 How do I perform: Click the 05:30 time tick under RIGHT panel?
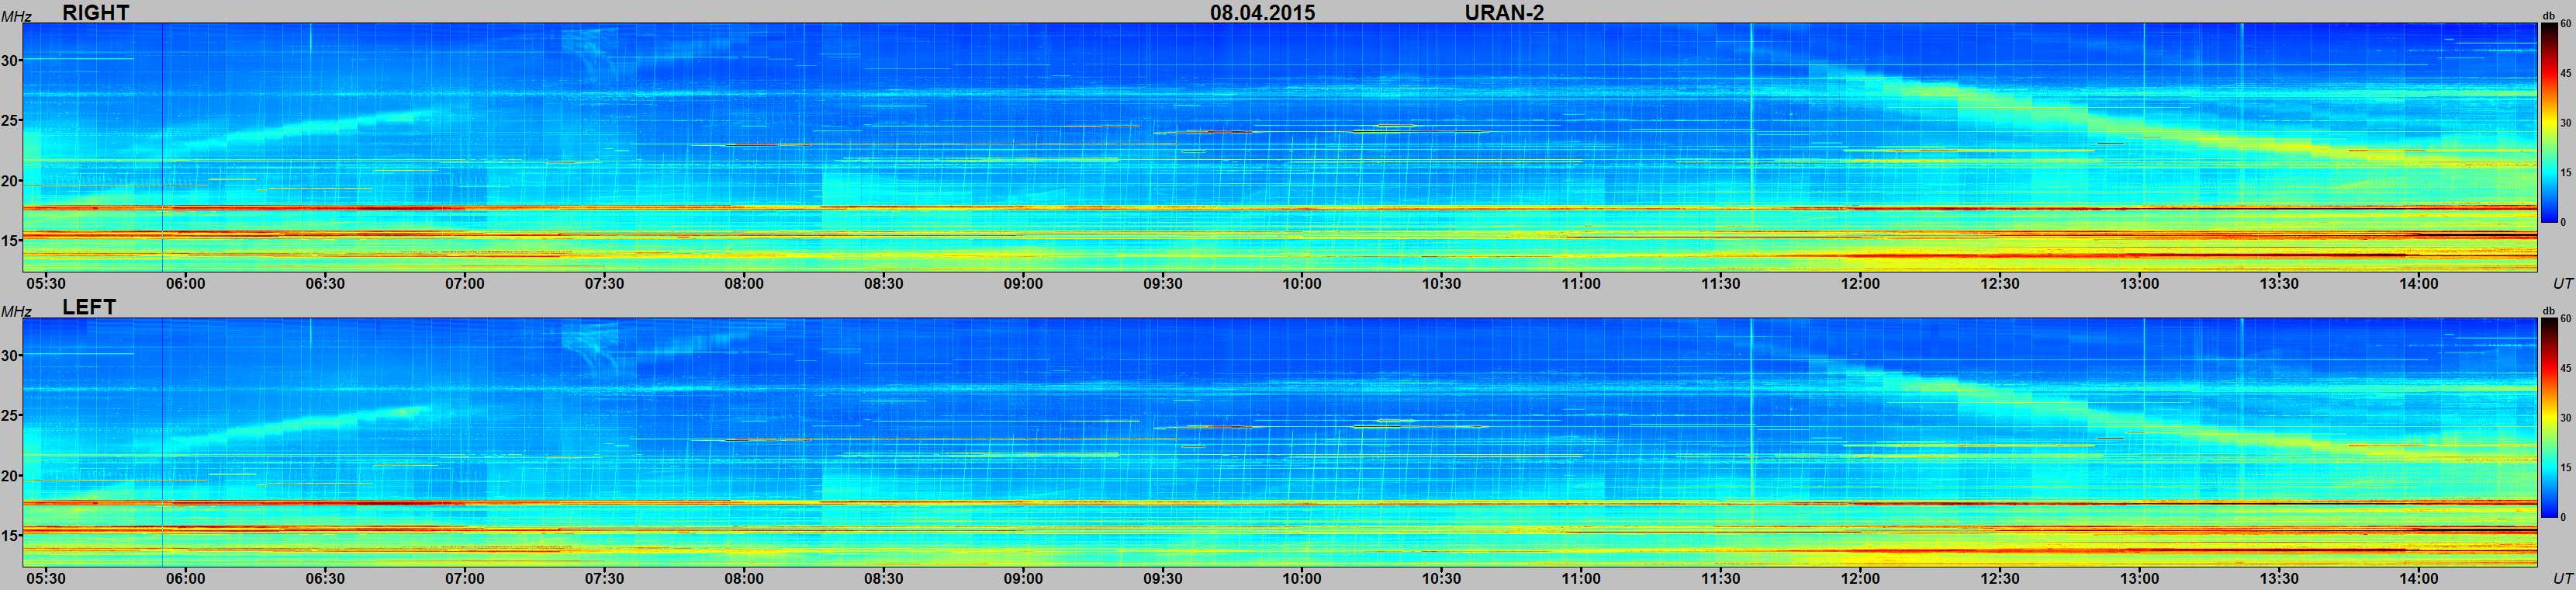pyautogui.click(x=46, y=283)
